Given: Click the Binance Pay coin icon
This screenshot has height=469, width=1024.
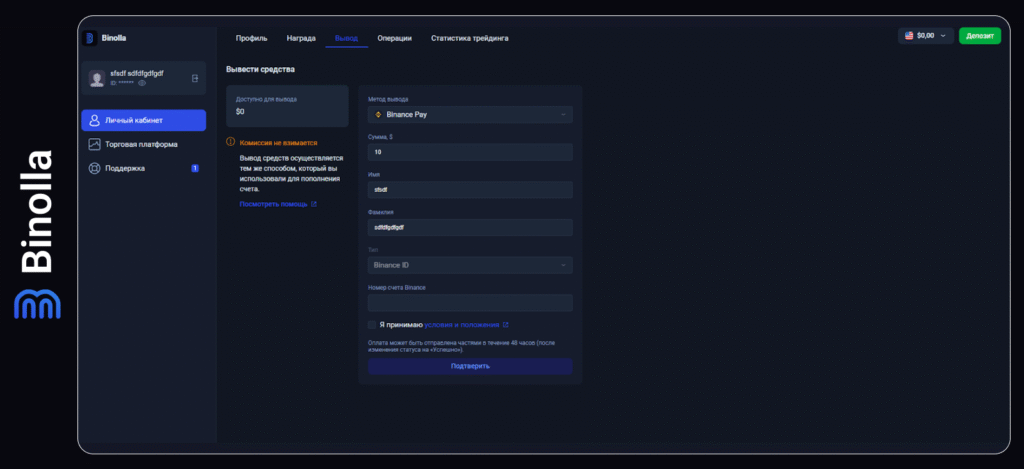Looking at the screenshot, I should coord(378,115).
